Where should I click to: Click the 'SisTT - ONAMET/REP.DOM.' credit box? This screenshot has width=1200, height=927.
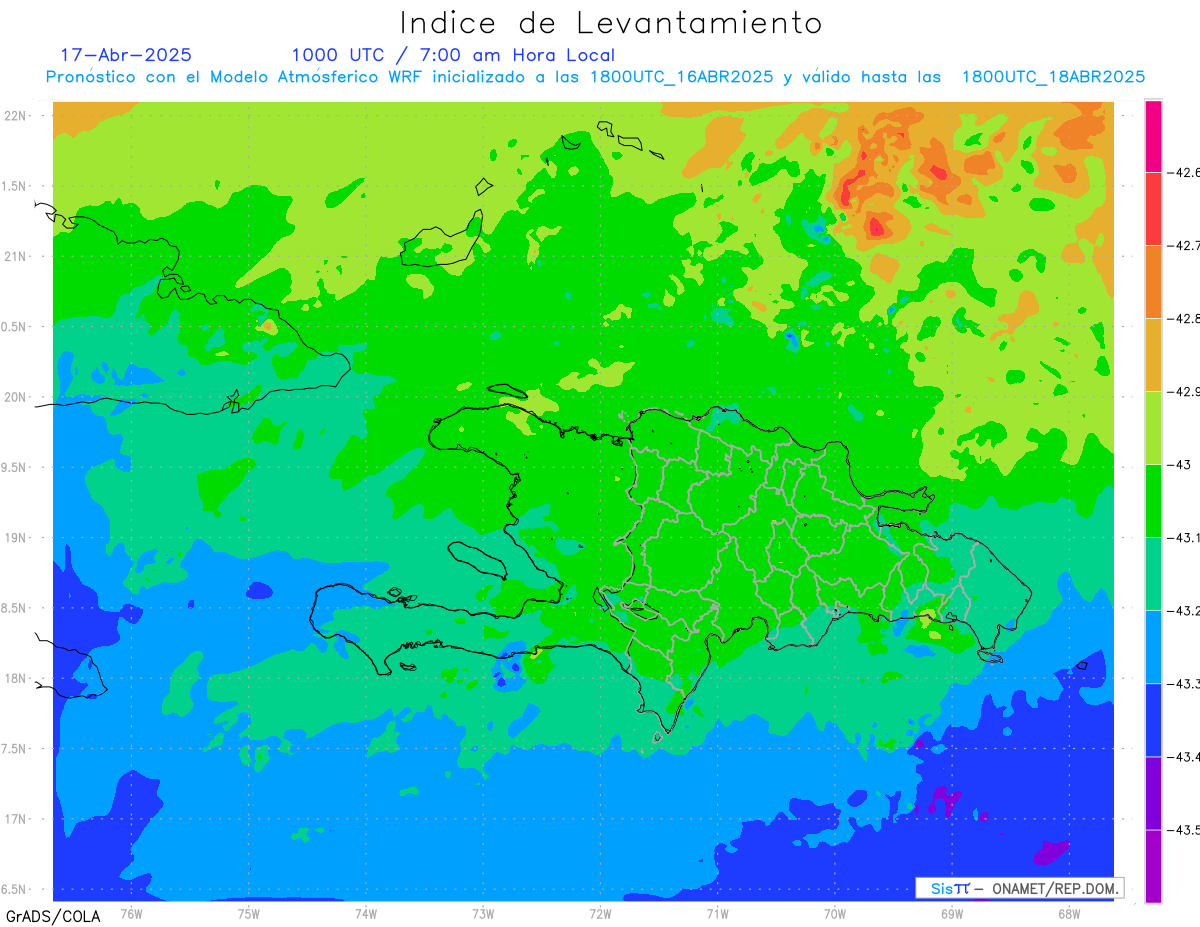point(1019,888)
